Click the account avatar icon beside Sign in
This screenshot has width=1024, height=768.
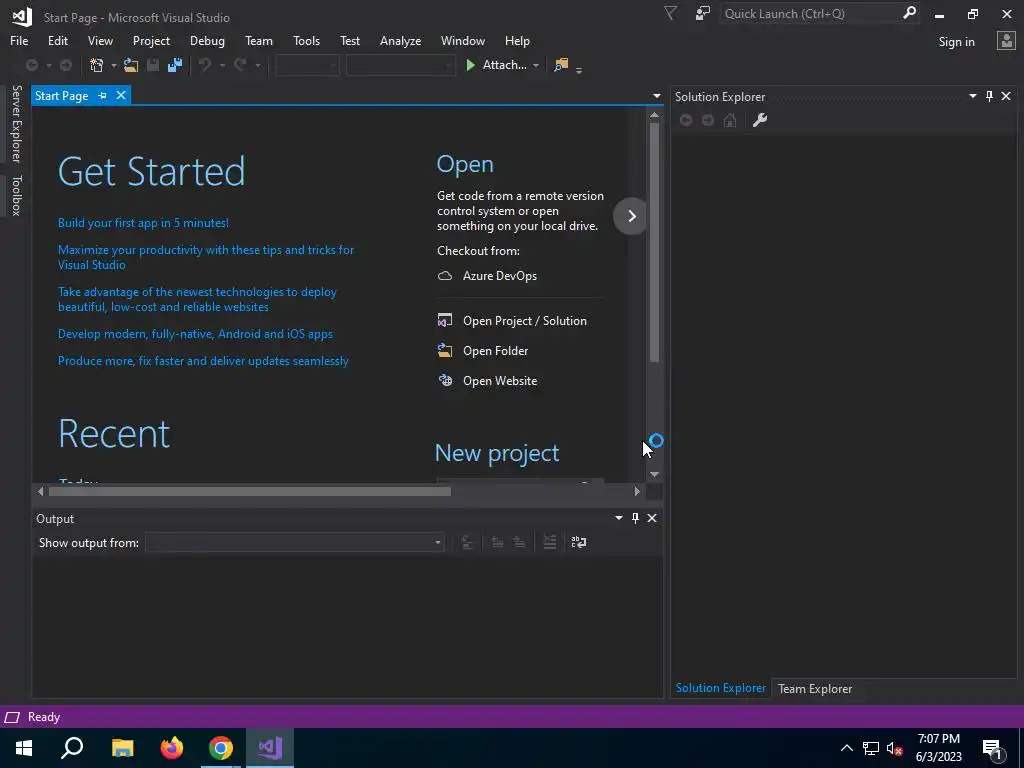tap(1006, 41)
